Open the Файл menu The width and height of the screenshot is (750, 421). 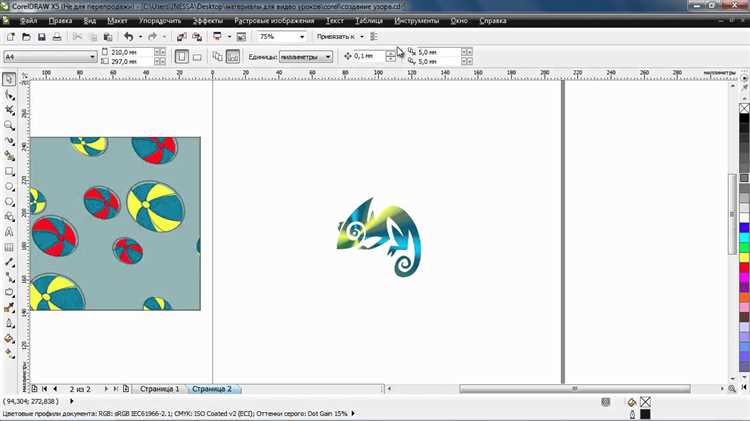[29, 21]
